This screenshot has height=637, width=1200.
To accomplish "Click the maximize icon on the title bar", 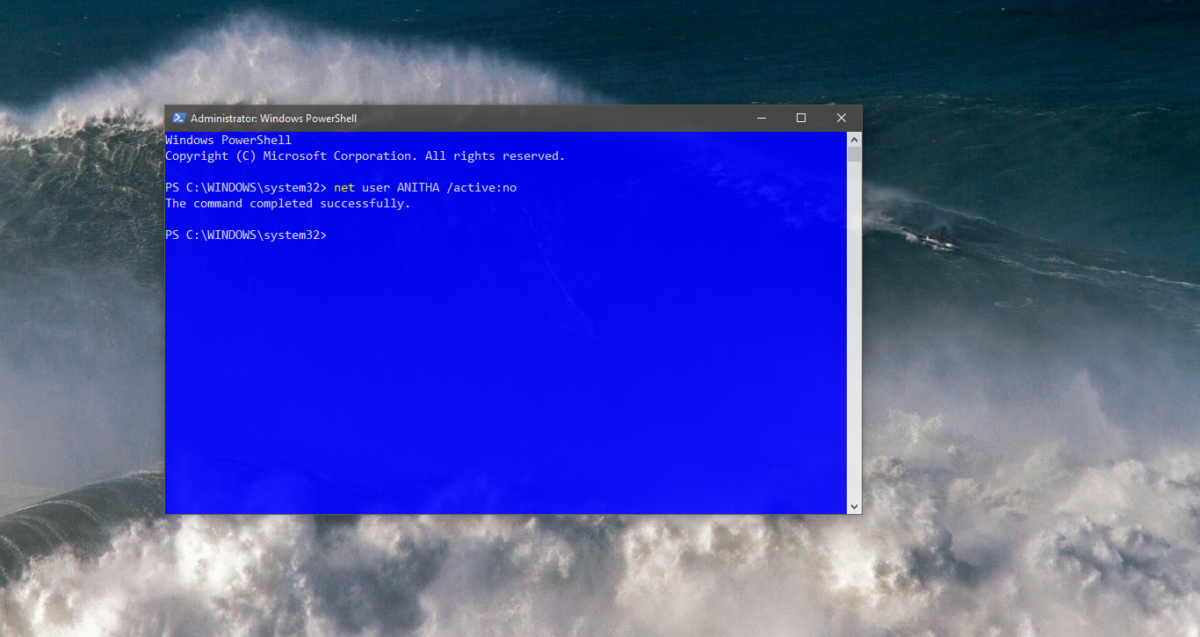I will tap(801, 117).
